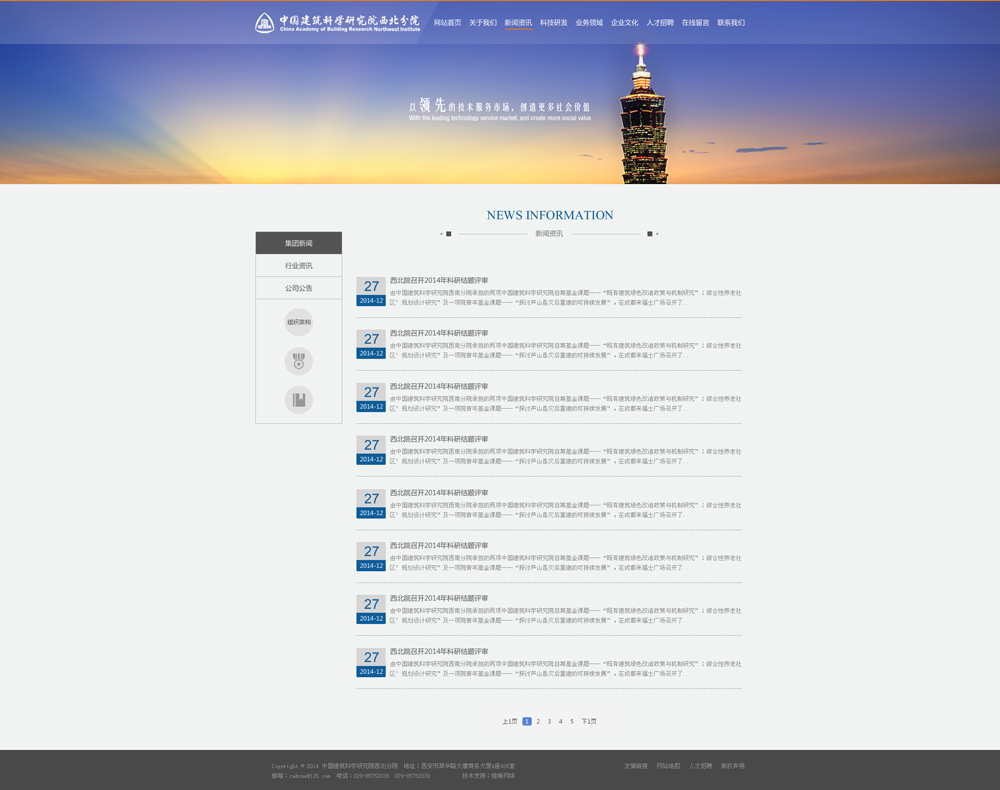Switch to the 行业资讯 sidebar tab

click(299, 266)
